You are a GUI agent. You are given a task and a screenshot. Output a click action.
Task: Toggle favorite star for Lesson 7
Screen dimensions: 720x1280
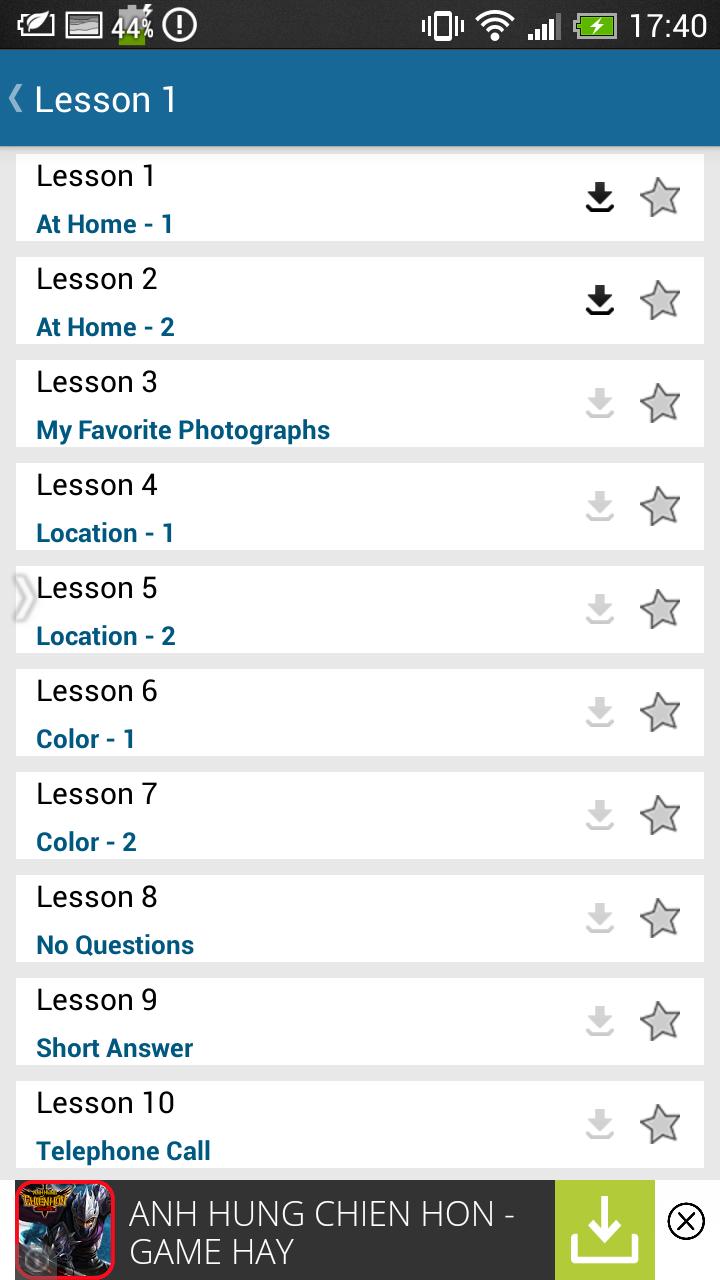[x=660, y=816]
